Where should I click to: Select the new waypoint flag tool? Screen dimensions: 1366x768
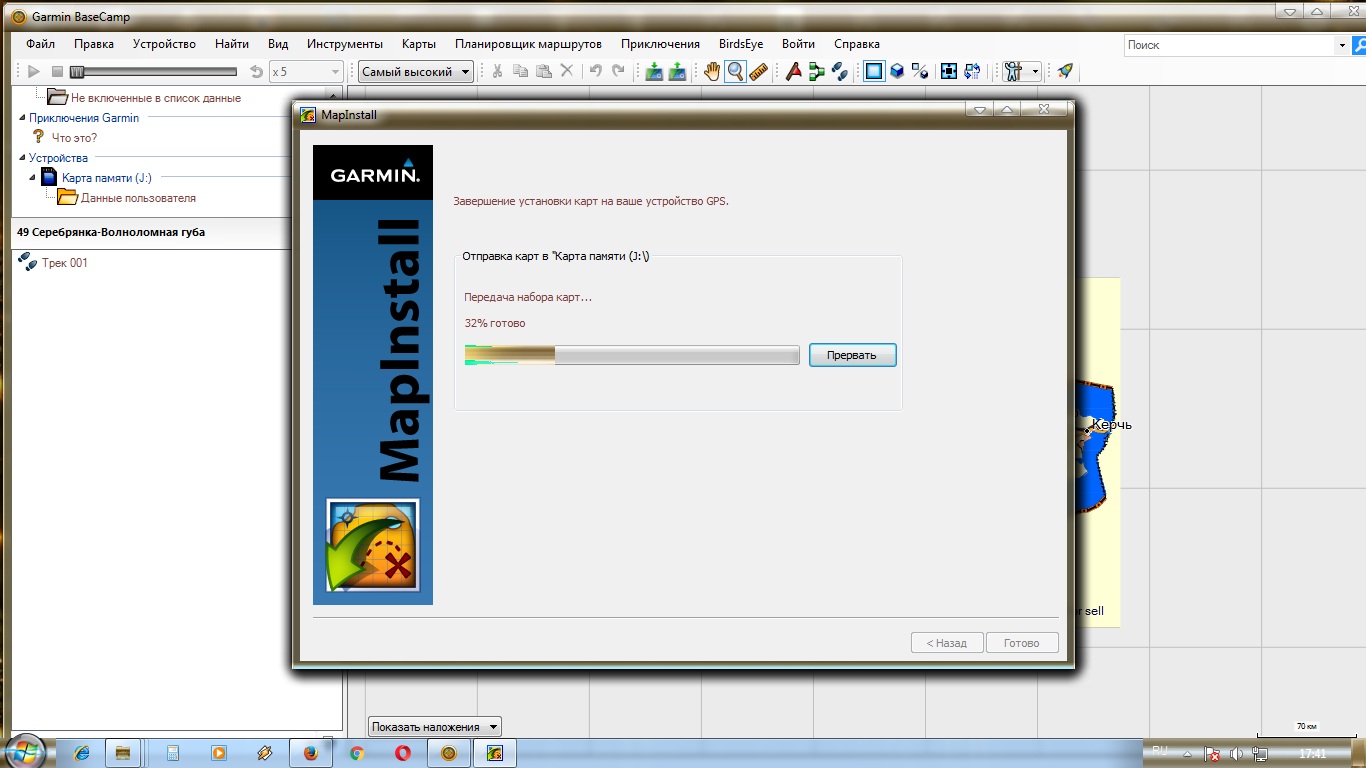793,71
